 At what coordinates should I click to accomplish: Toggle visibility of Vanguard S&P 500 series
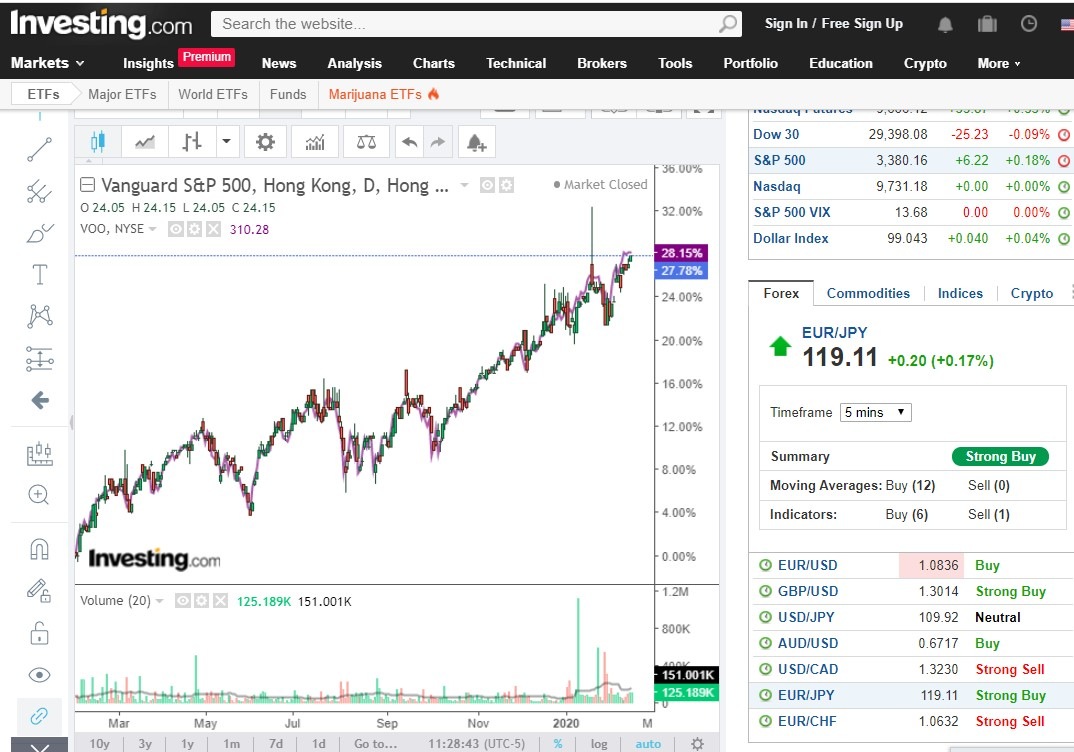pyautogui.click(x=487, y=185)
